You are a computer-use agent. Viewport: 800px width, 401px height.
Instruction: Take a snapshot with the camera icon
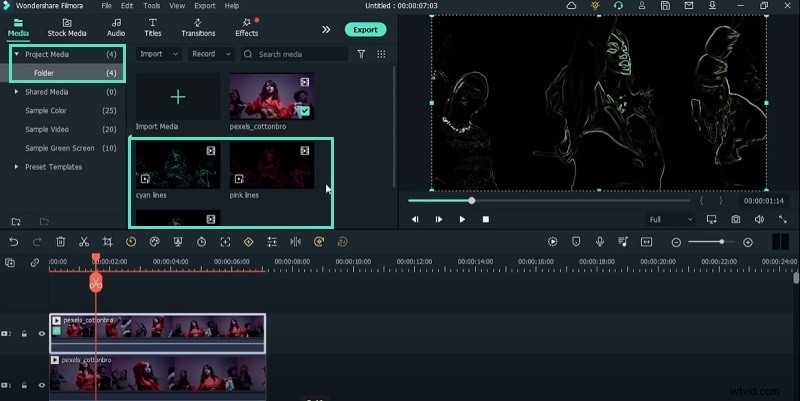(736, 219)
